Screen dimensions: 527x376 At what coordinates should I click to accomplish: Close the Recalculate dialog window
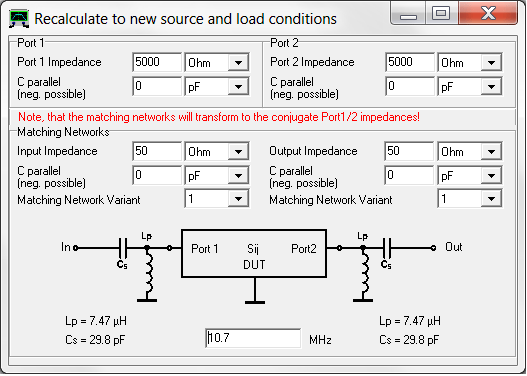[x=488, y=13]
